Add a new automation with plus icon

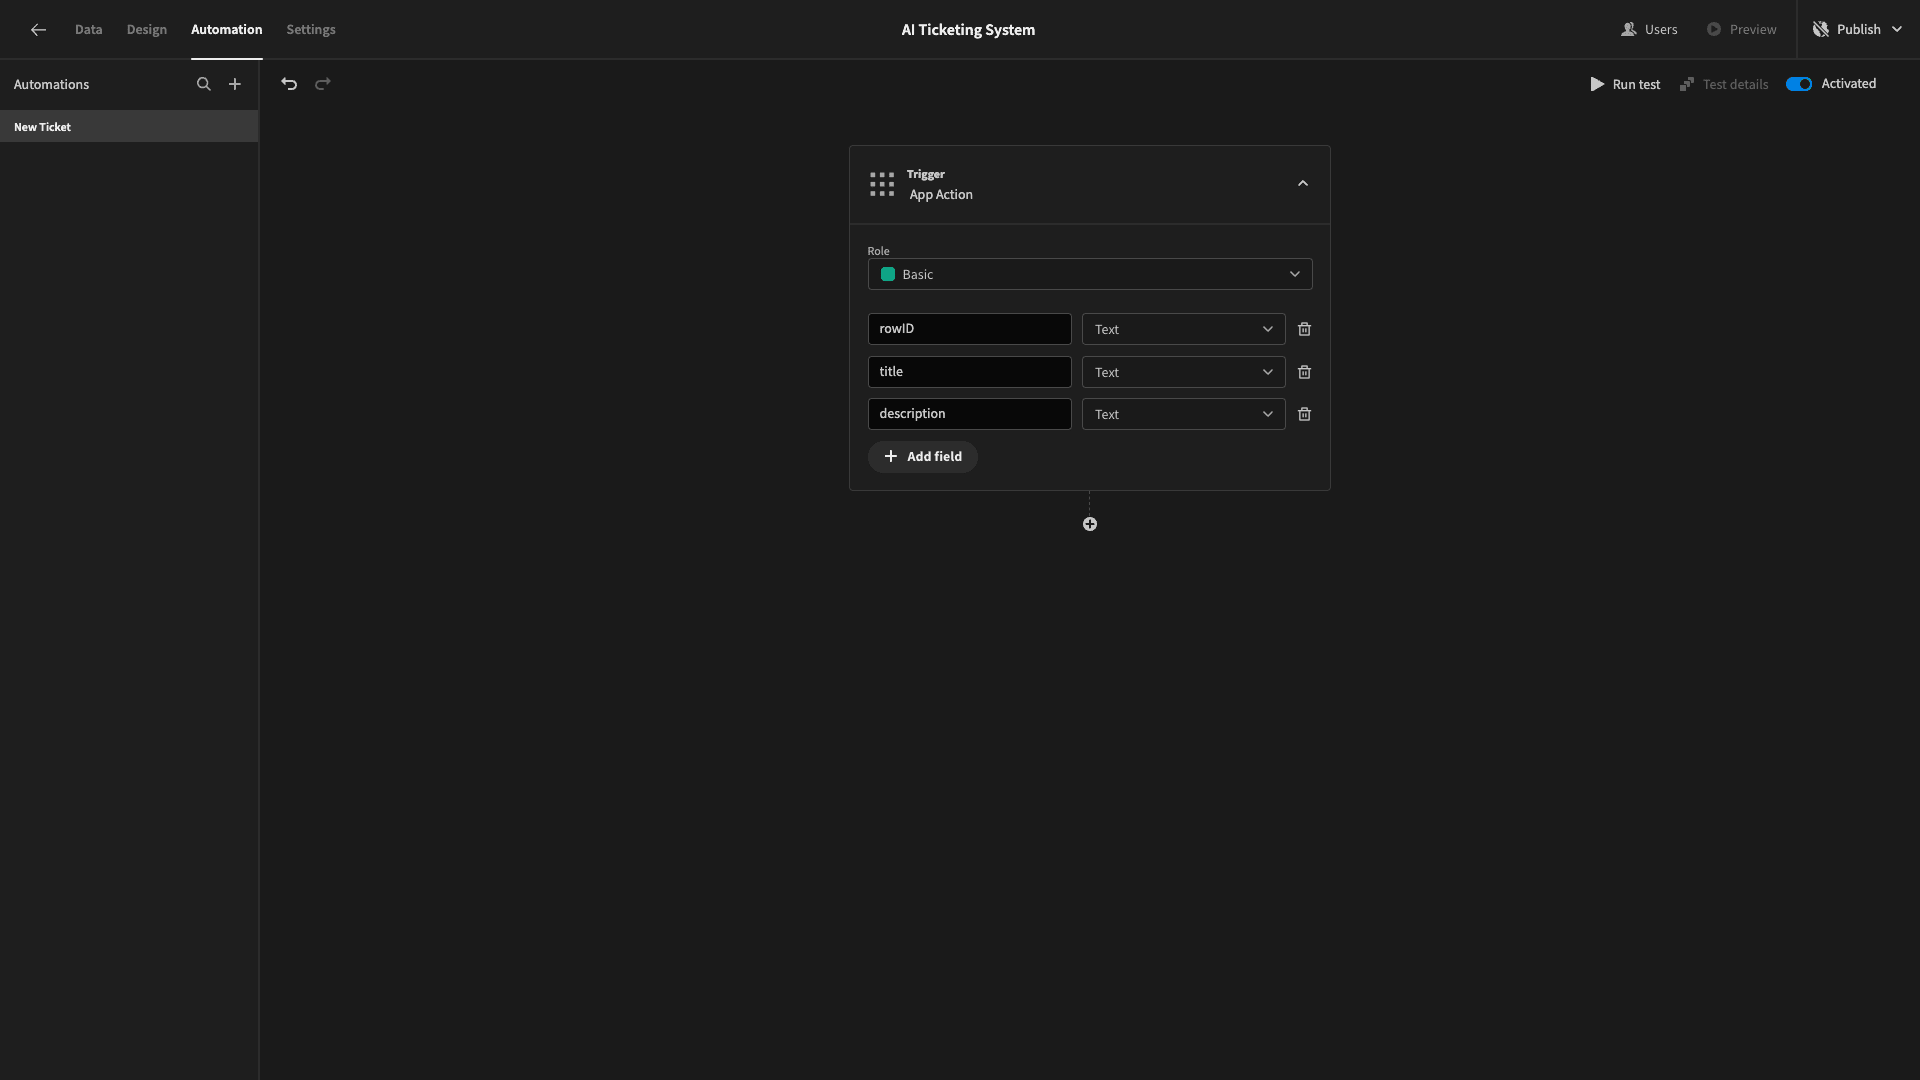click(x=235, y=84)
